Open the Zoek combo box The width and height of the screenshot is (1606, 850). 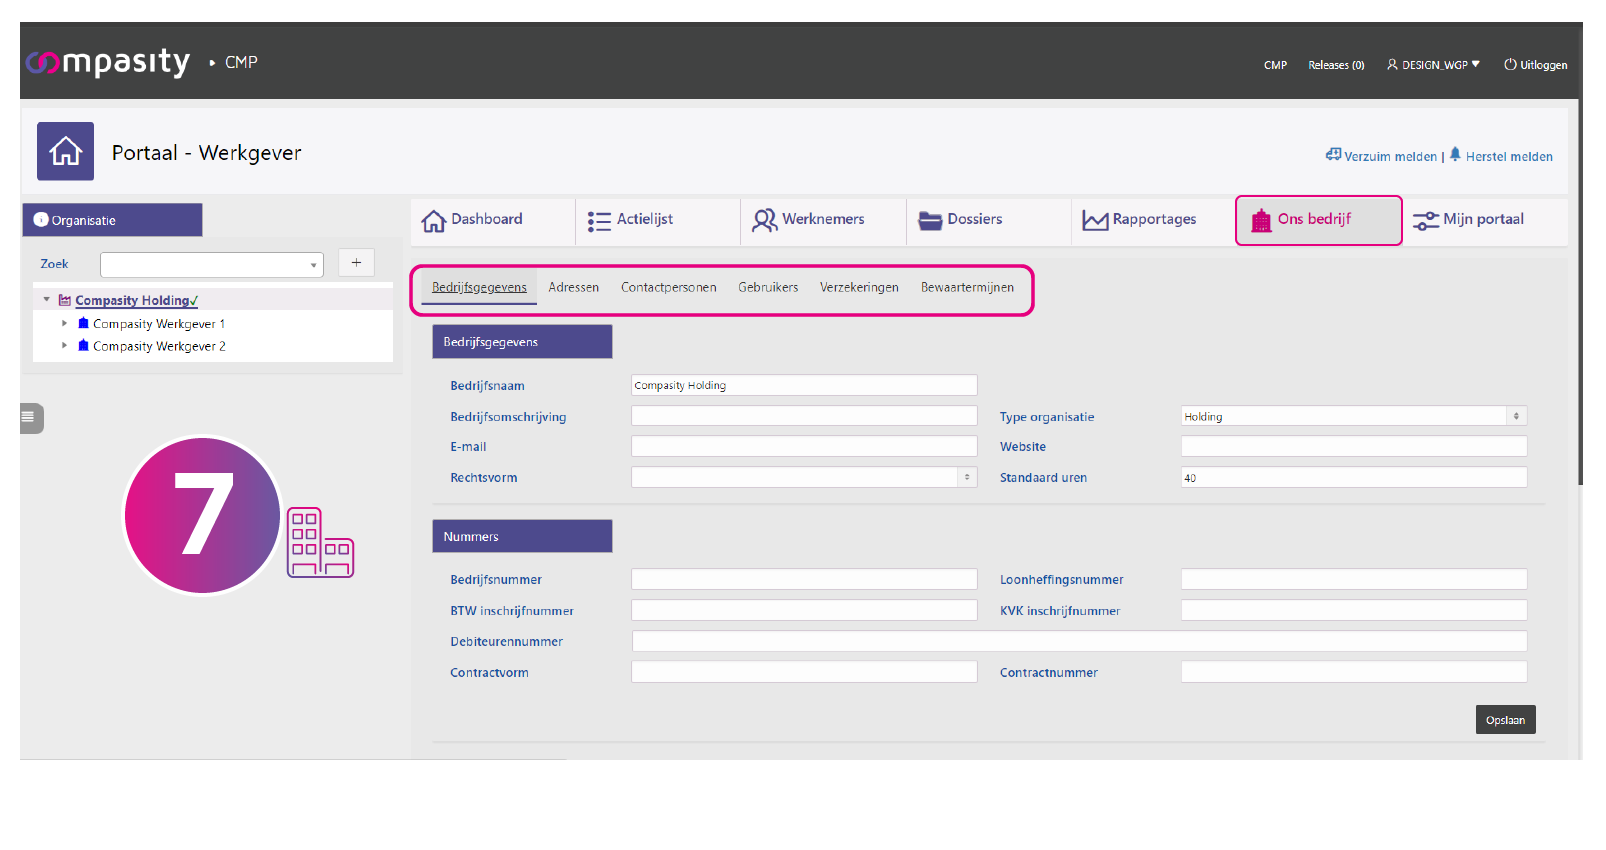coord(212,264)
